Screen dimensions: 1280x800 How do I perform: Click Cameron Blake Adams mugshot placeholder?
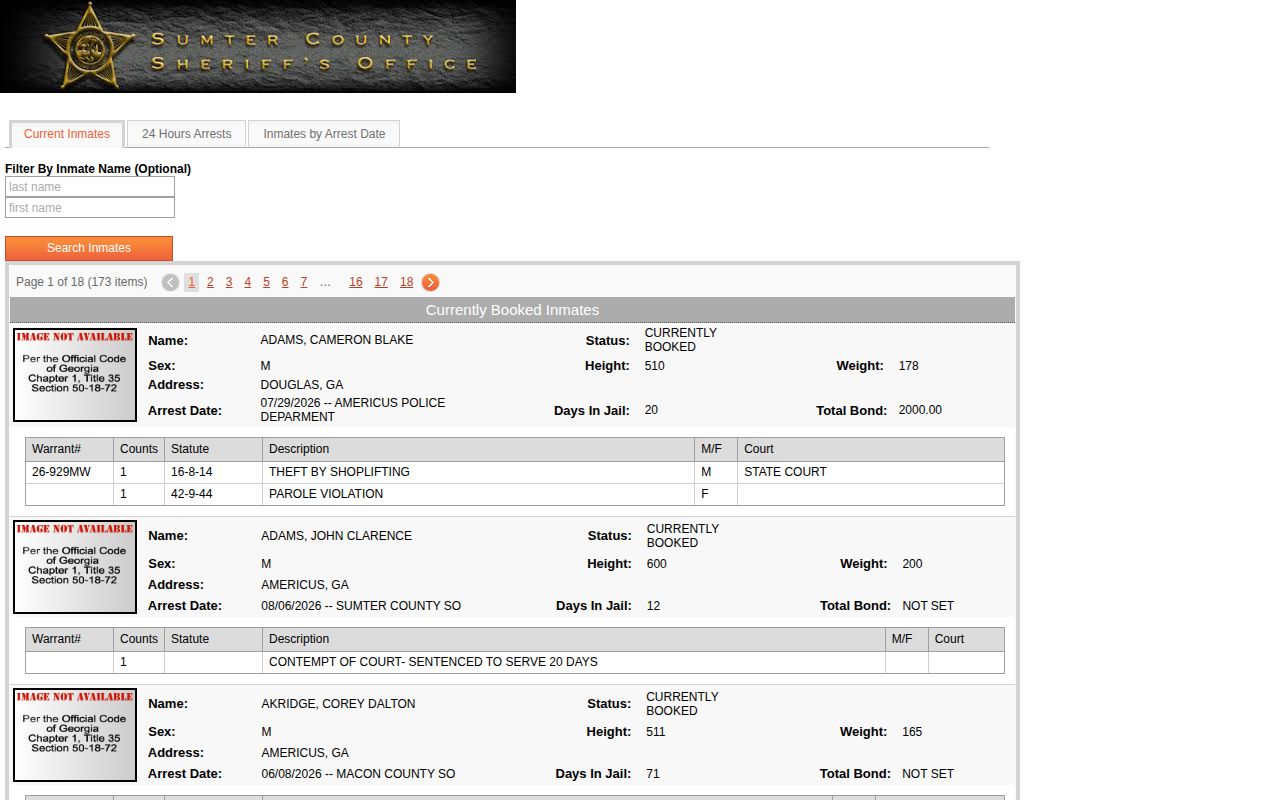(x=75, y=375)
